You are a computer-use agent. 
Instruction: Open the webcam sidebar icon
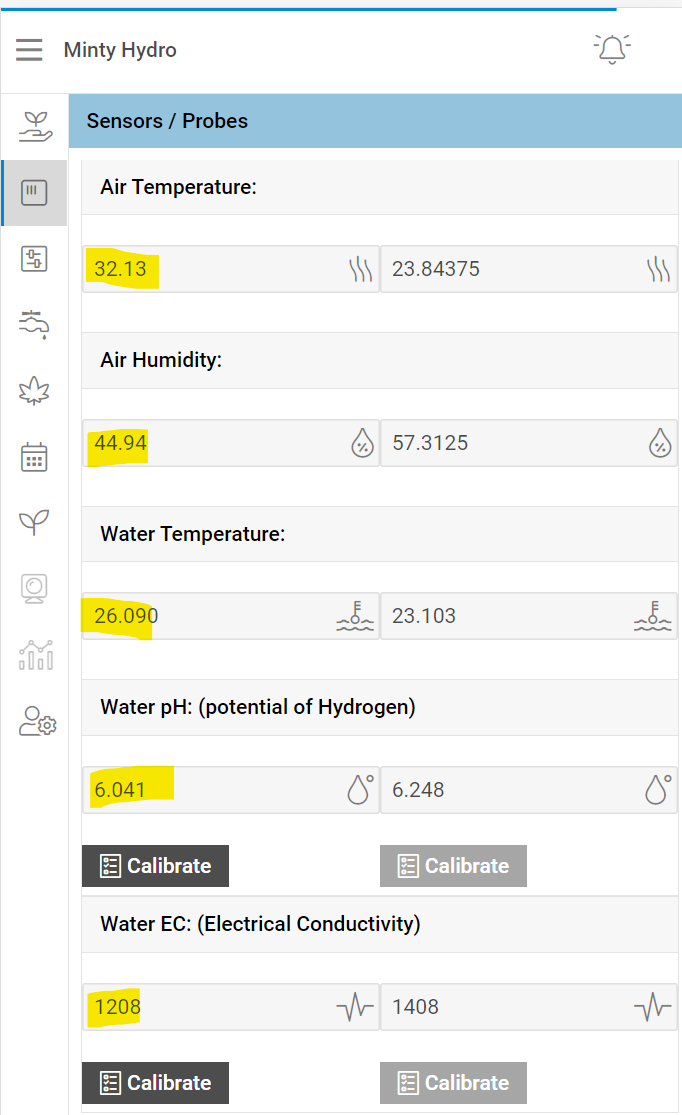[x=35, y=588]
